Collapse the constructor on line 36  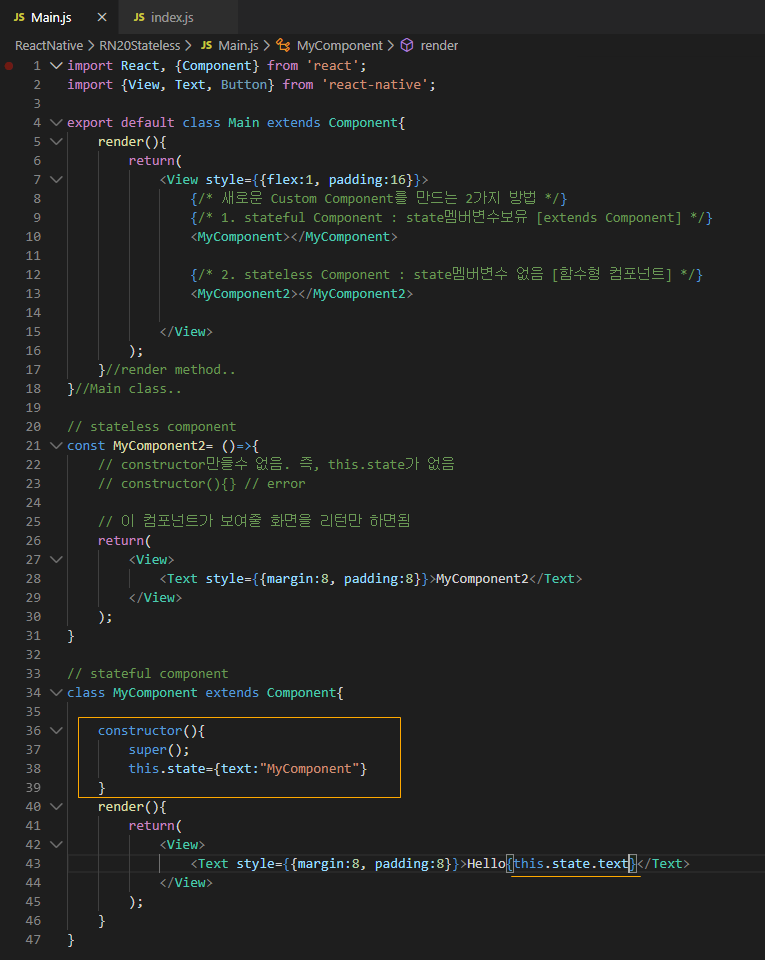(x=56, y=730)
